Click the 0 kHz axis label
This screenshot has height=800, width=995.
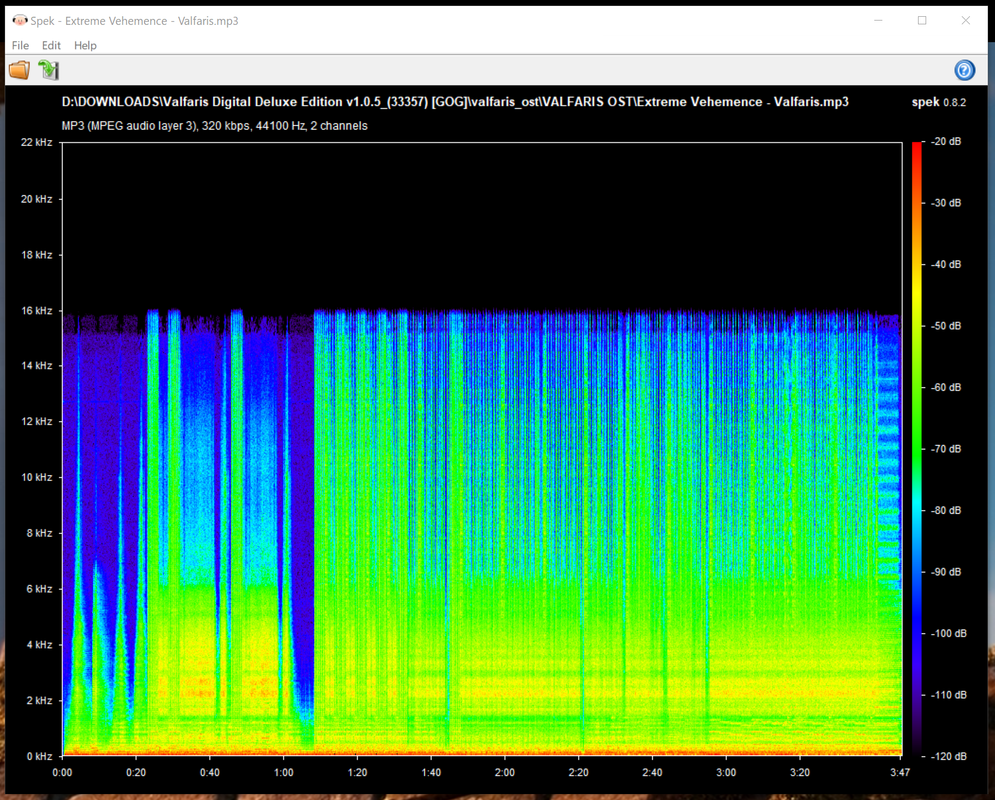click(39, 756)
